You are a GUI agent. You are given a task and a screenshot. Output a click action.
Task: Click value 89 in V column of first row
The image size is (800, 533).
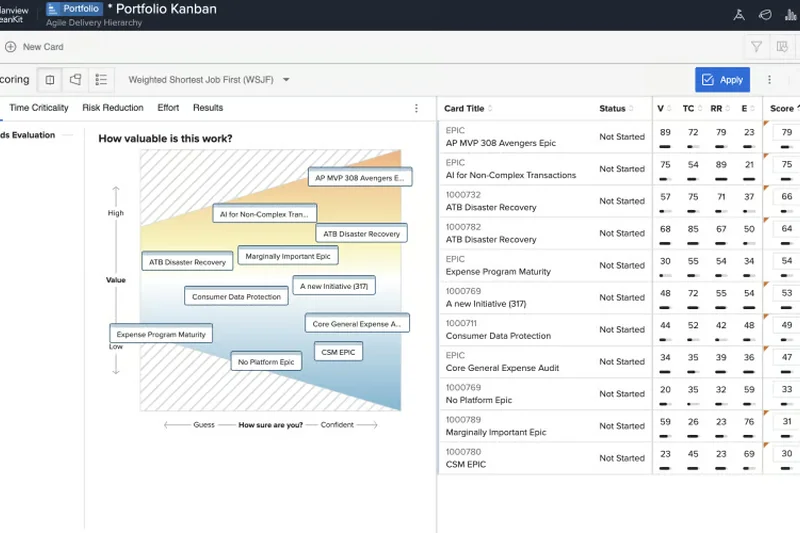[x=665, y=133]
